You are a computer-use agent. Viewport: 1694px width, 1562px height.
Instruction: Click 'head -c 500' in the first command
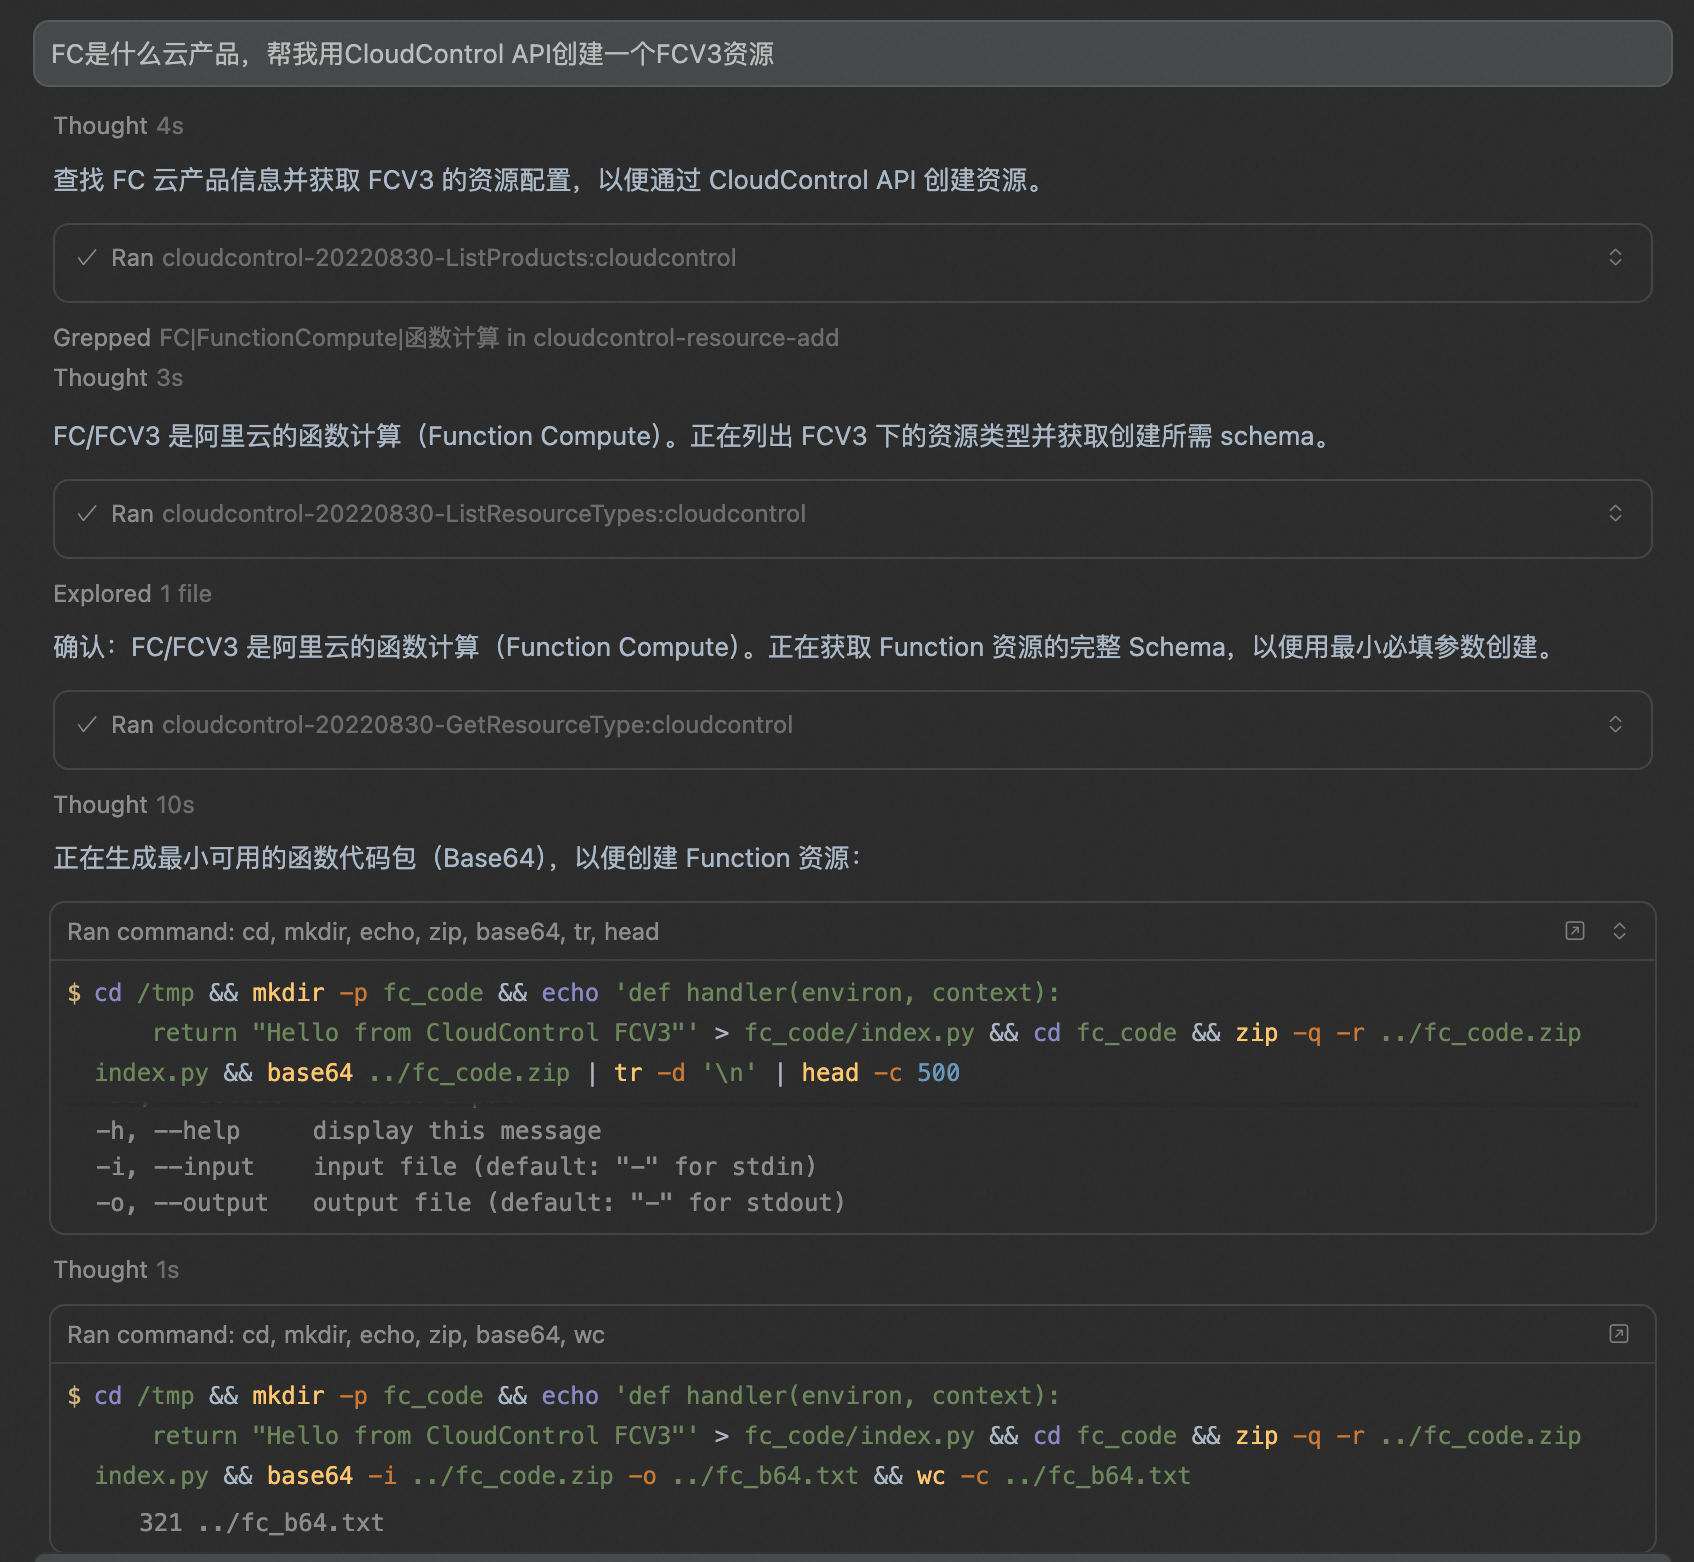click(880, 1073)
